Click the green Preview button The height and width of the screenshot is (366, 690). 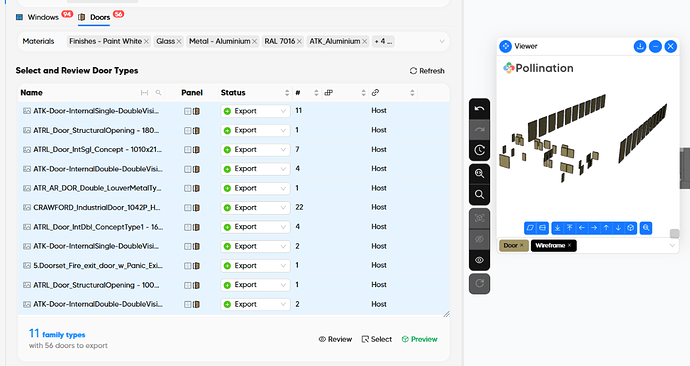click(x=419, y=339)
